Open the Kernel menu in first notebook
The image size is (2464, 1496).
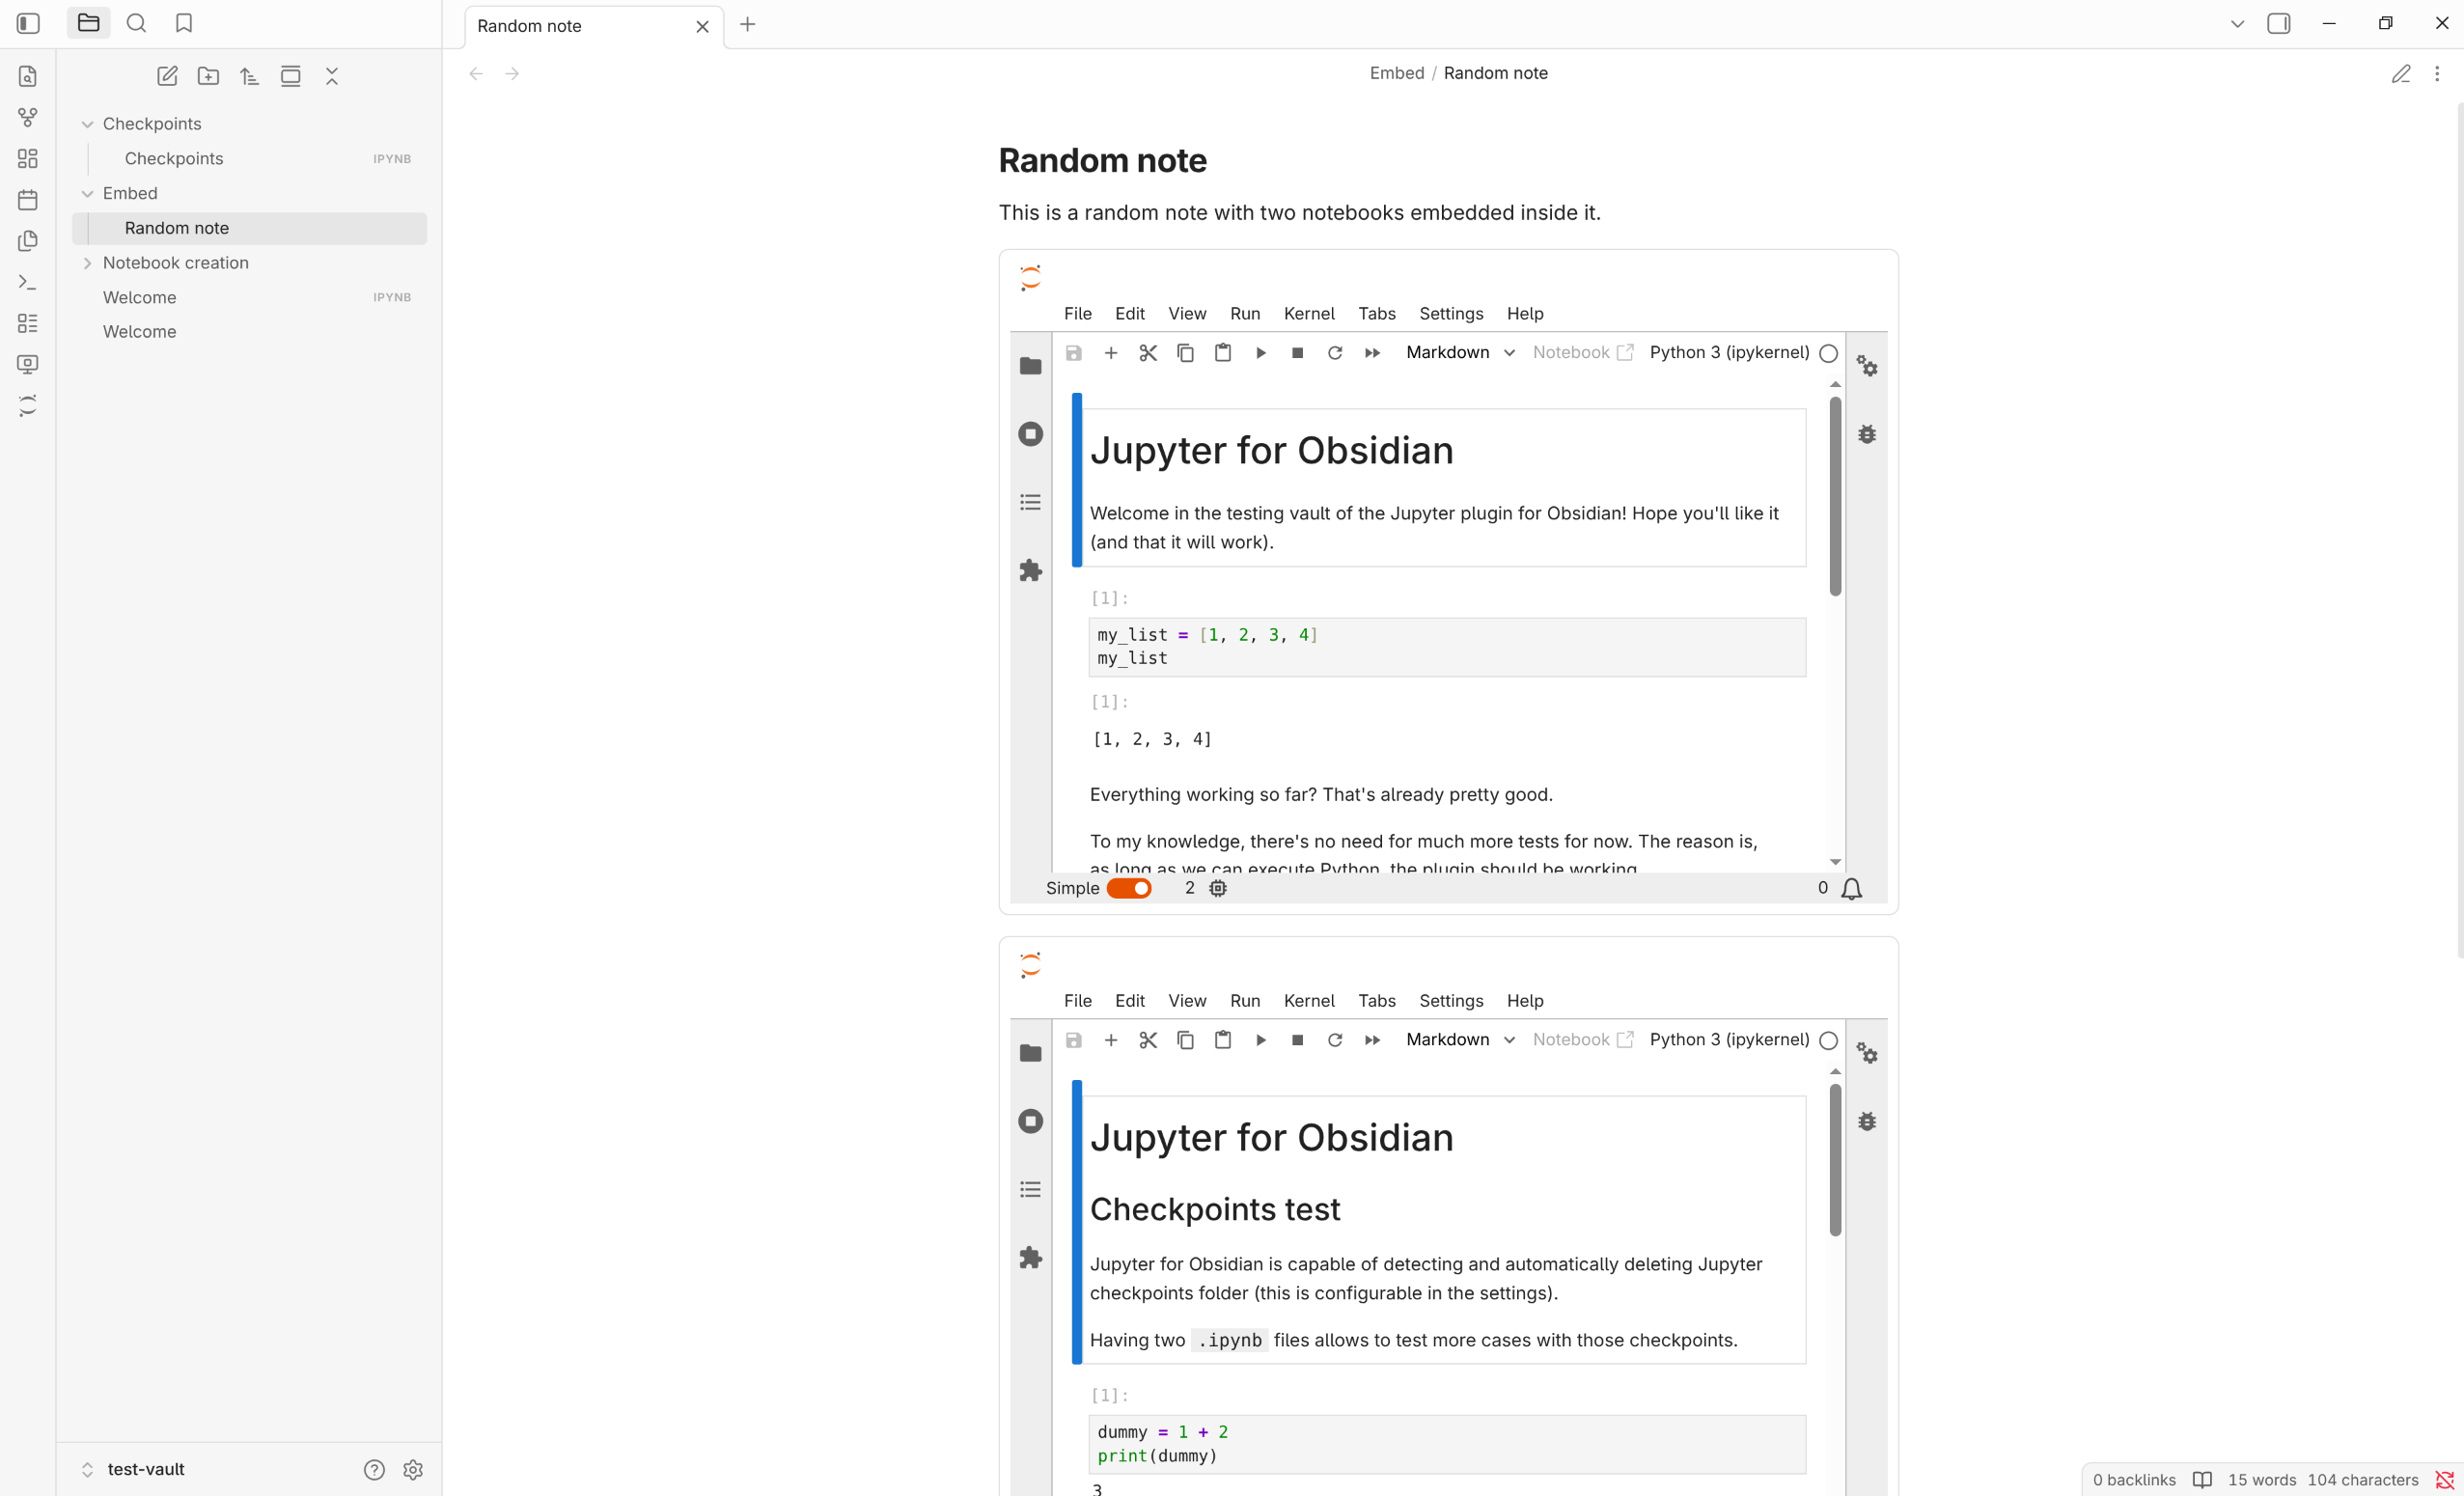pyautogui.click(x=1309, y=313)
